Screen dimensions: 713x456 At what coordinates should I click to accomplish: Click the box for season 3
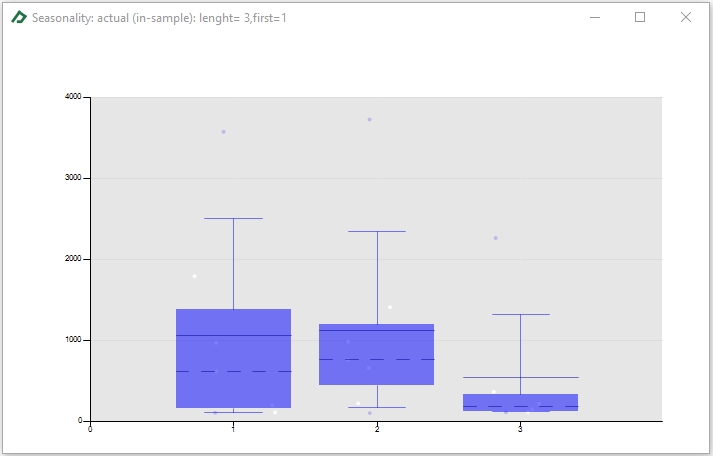pyautogui.click(x=520, y=402)
